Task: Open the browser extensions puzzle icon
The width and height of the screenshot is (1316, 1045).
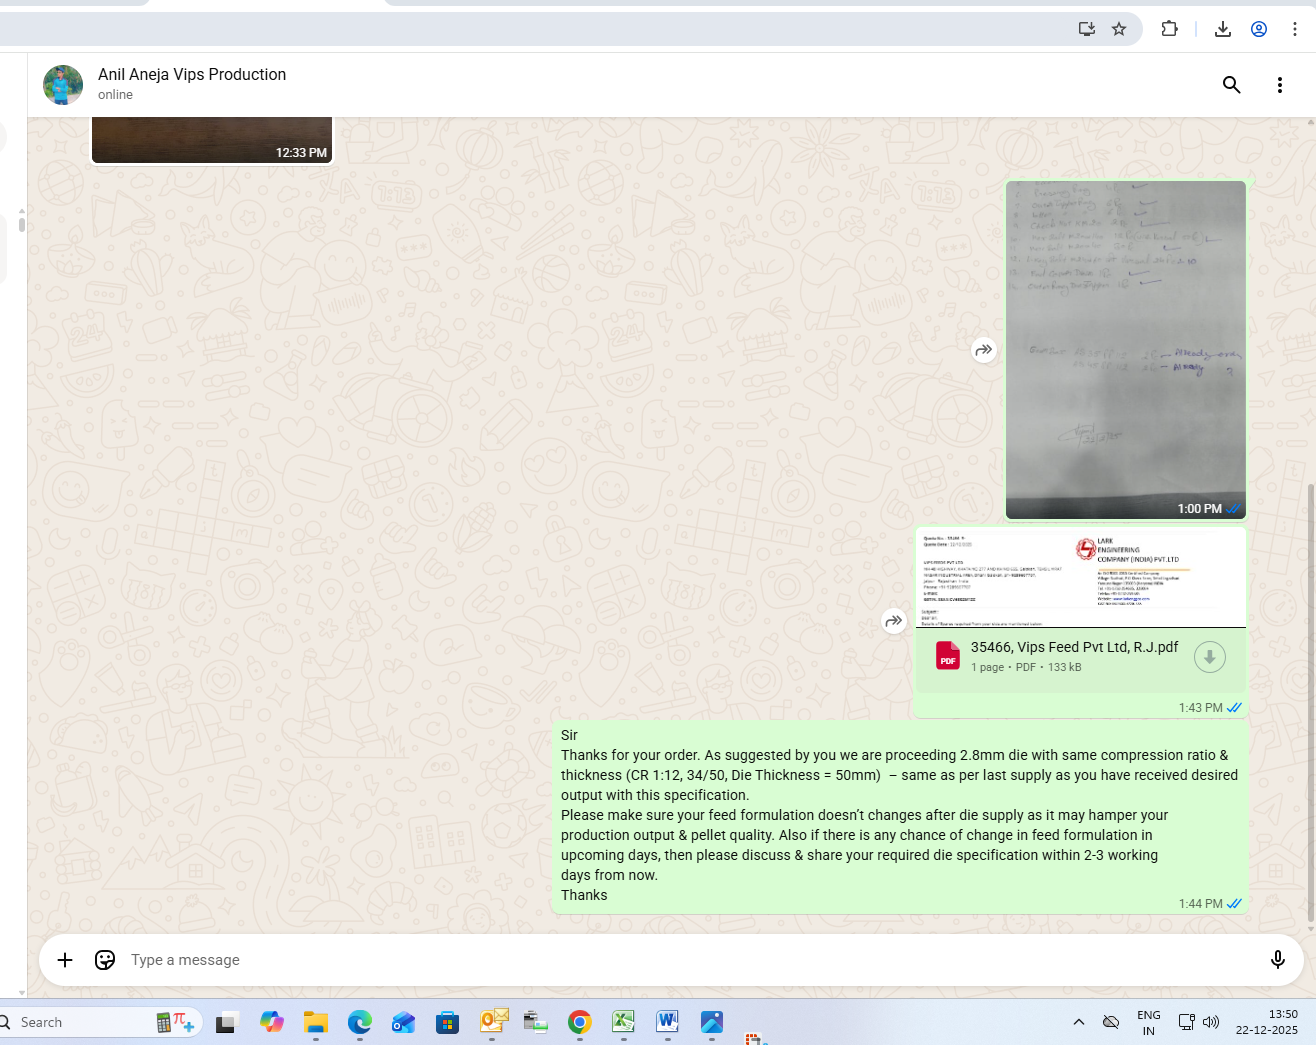Action: coord(1169,29)
